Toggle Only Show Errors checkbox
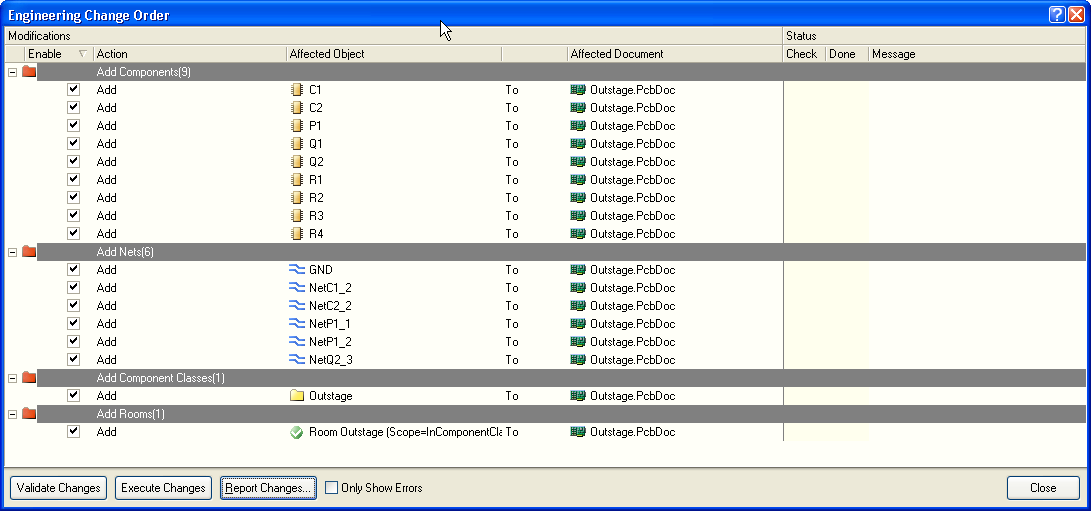Image resolution: width=1091 pixels, height=511 pixels. [332, 488]
